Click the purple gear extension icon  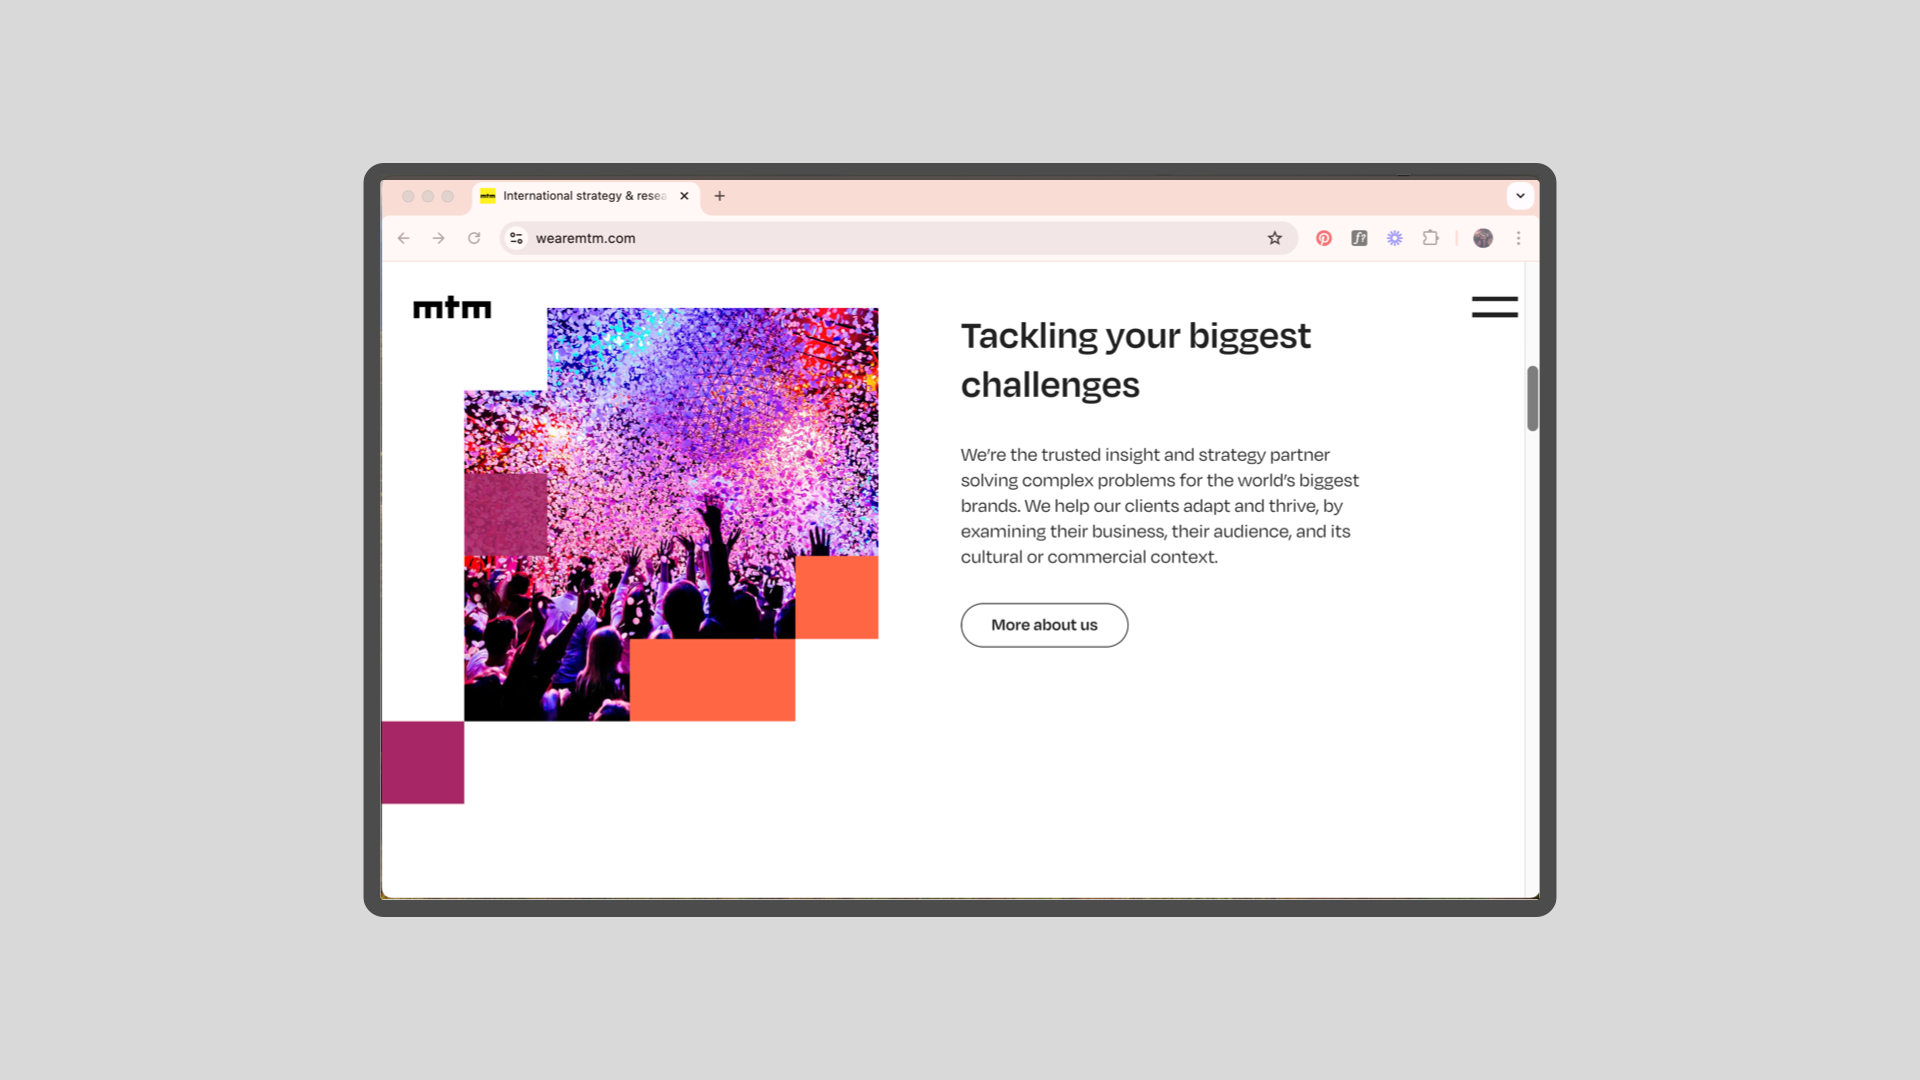[1394, 238]
